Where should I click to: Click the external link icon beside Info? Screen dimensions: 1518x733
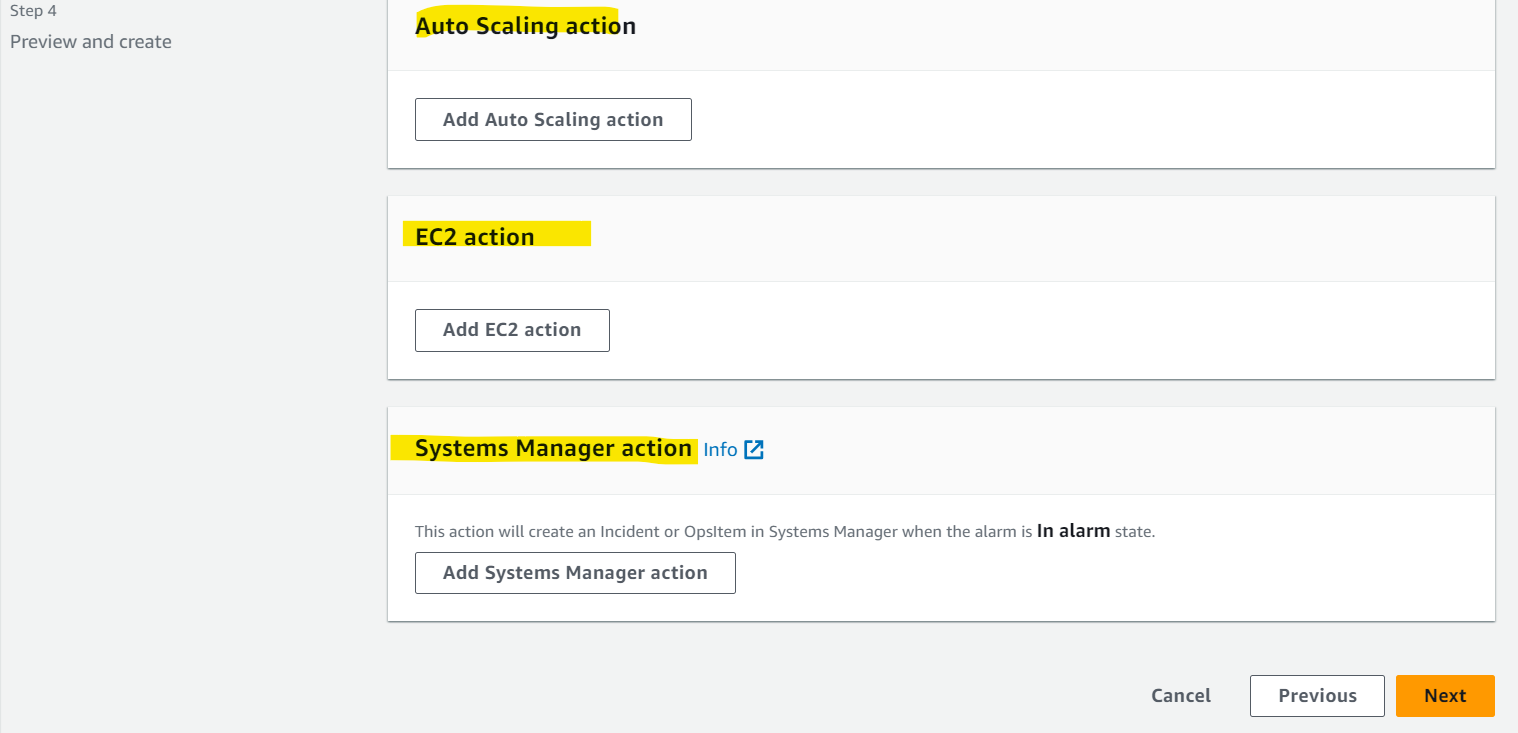pos(754,450)
